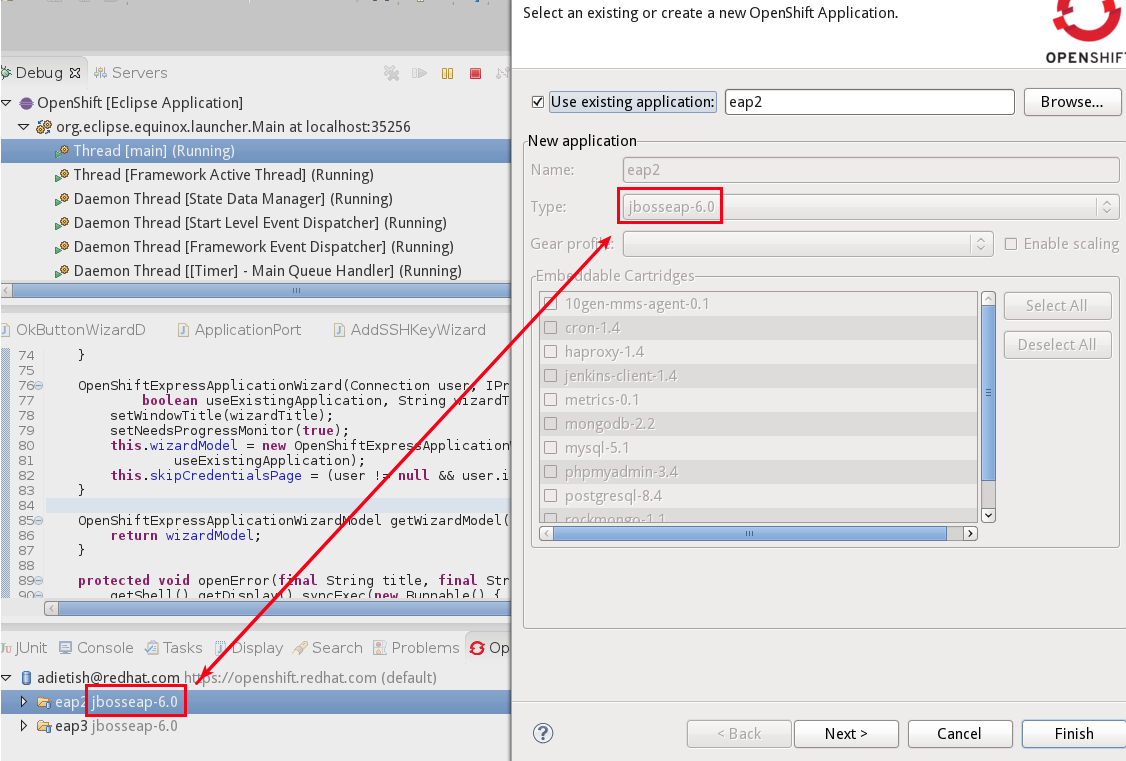Check the 10gen-mms-agent-0.1 cartridge

click(x=551, y=304)
